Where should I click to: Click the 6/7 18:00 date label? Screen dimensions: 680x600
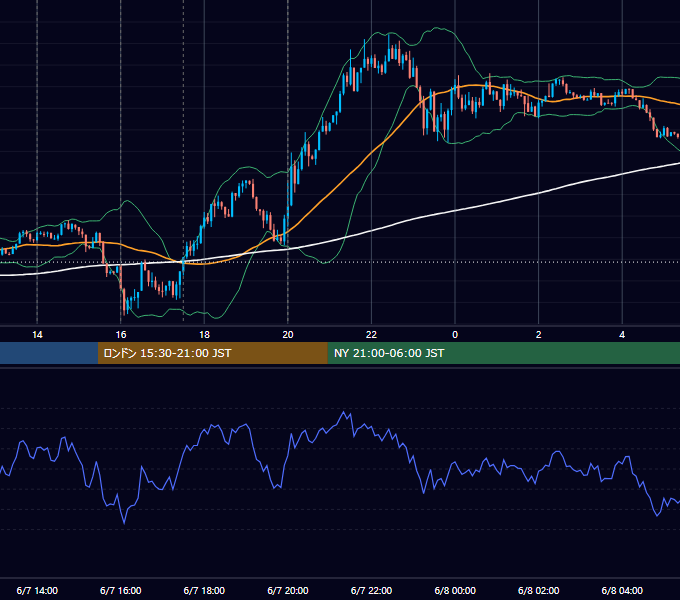coord(204,590)
